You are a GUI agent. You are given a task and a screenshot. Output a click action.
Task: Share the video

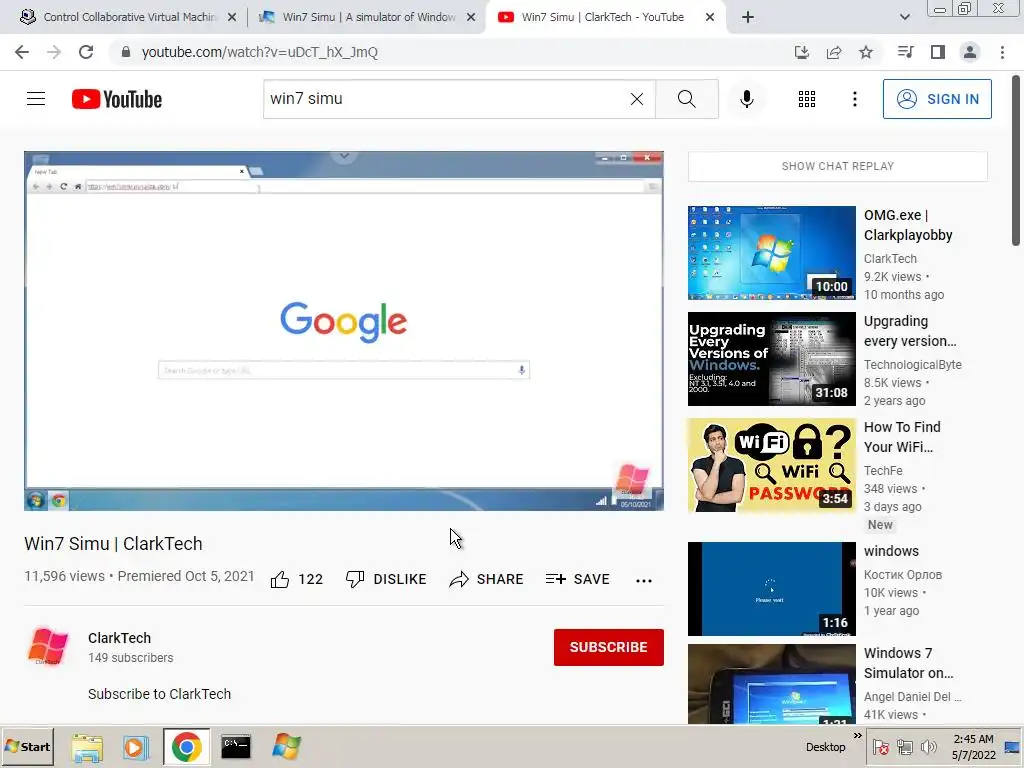pos(487,579)
